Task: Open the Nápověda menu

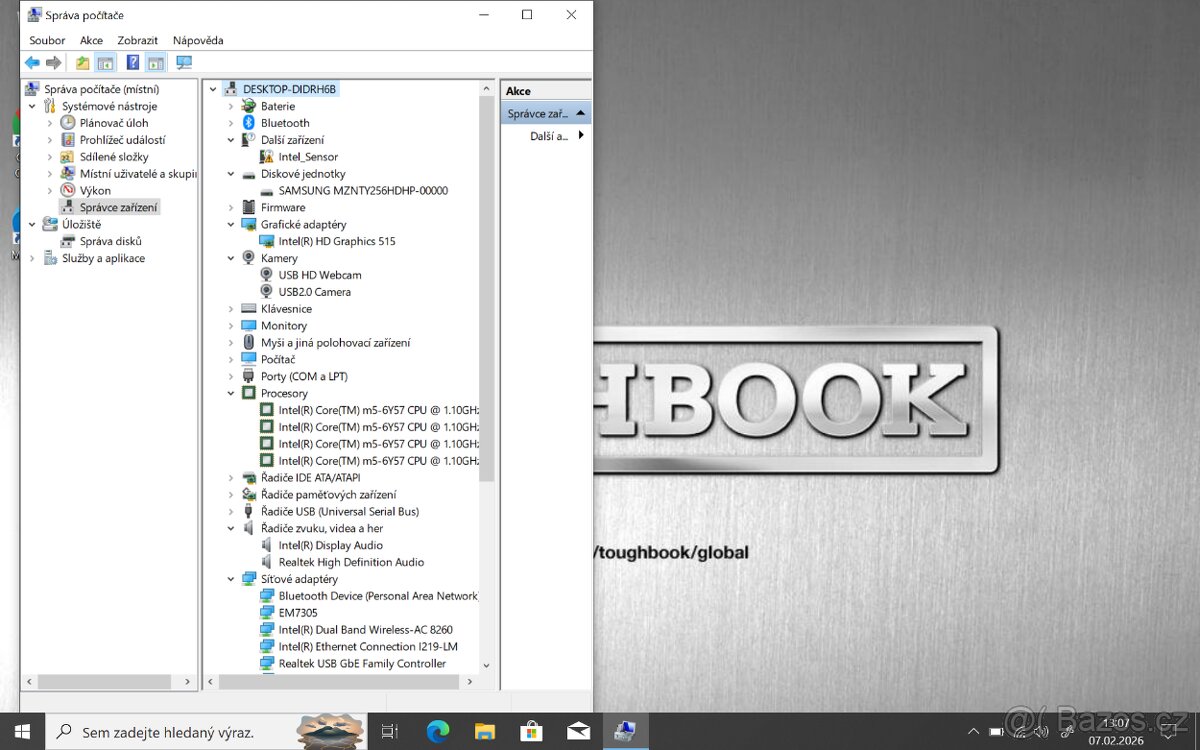Action: [197, 40]
